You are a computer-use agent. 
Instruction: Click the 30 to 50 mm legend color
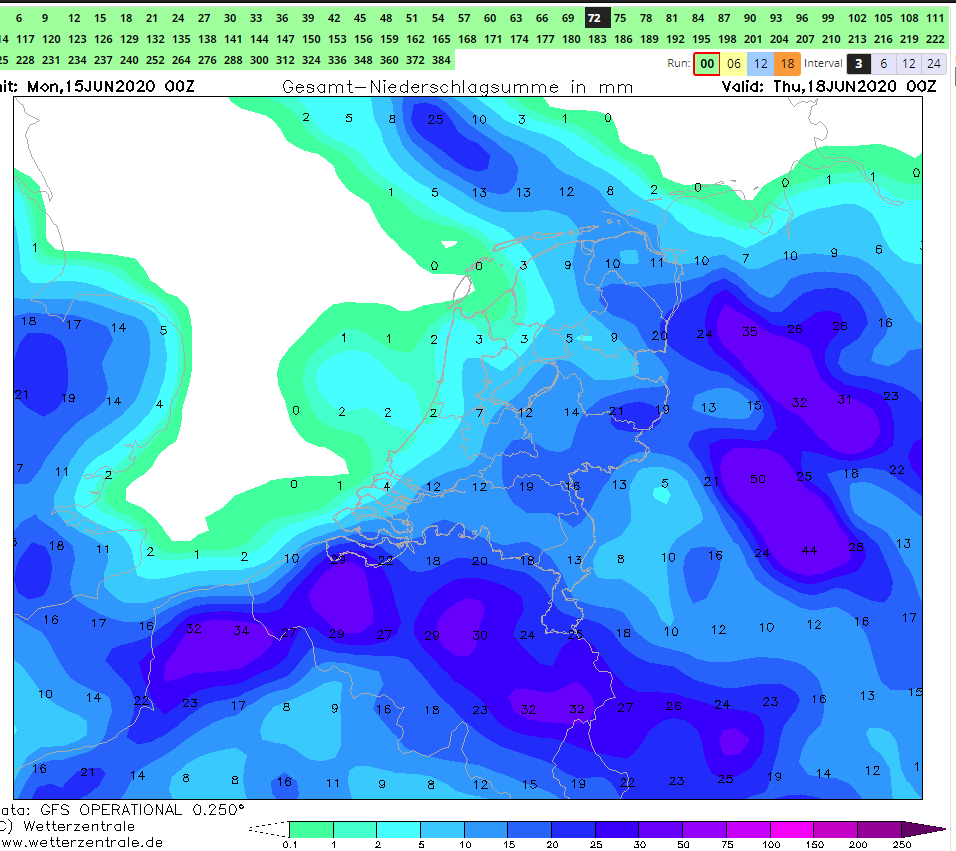(660, 830)
